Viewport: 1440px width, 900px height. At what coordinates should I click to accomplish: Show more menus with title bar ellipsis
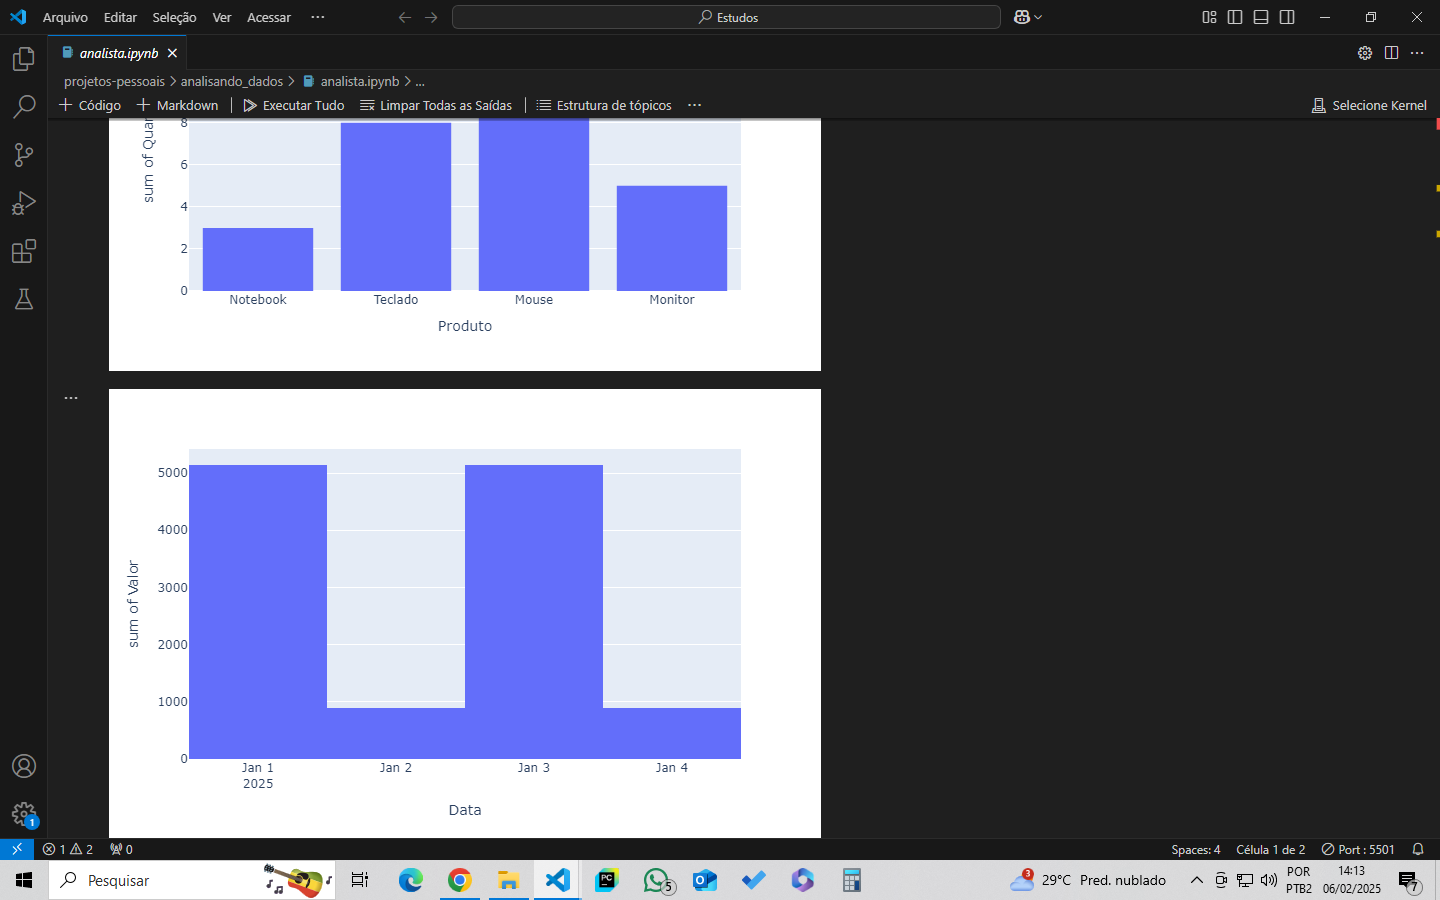[x=318, y=17]
